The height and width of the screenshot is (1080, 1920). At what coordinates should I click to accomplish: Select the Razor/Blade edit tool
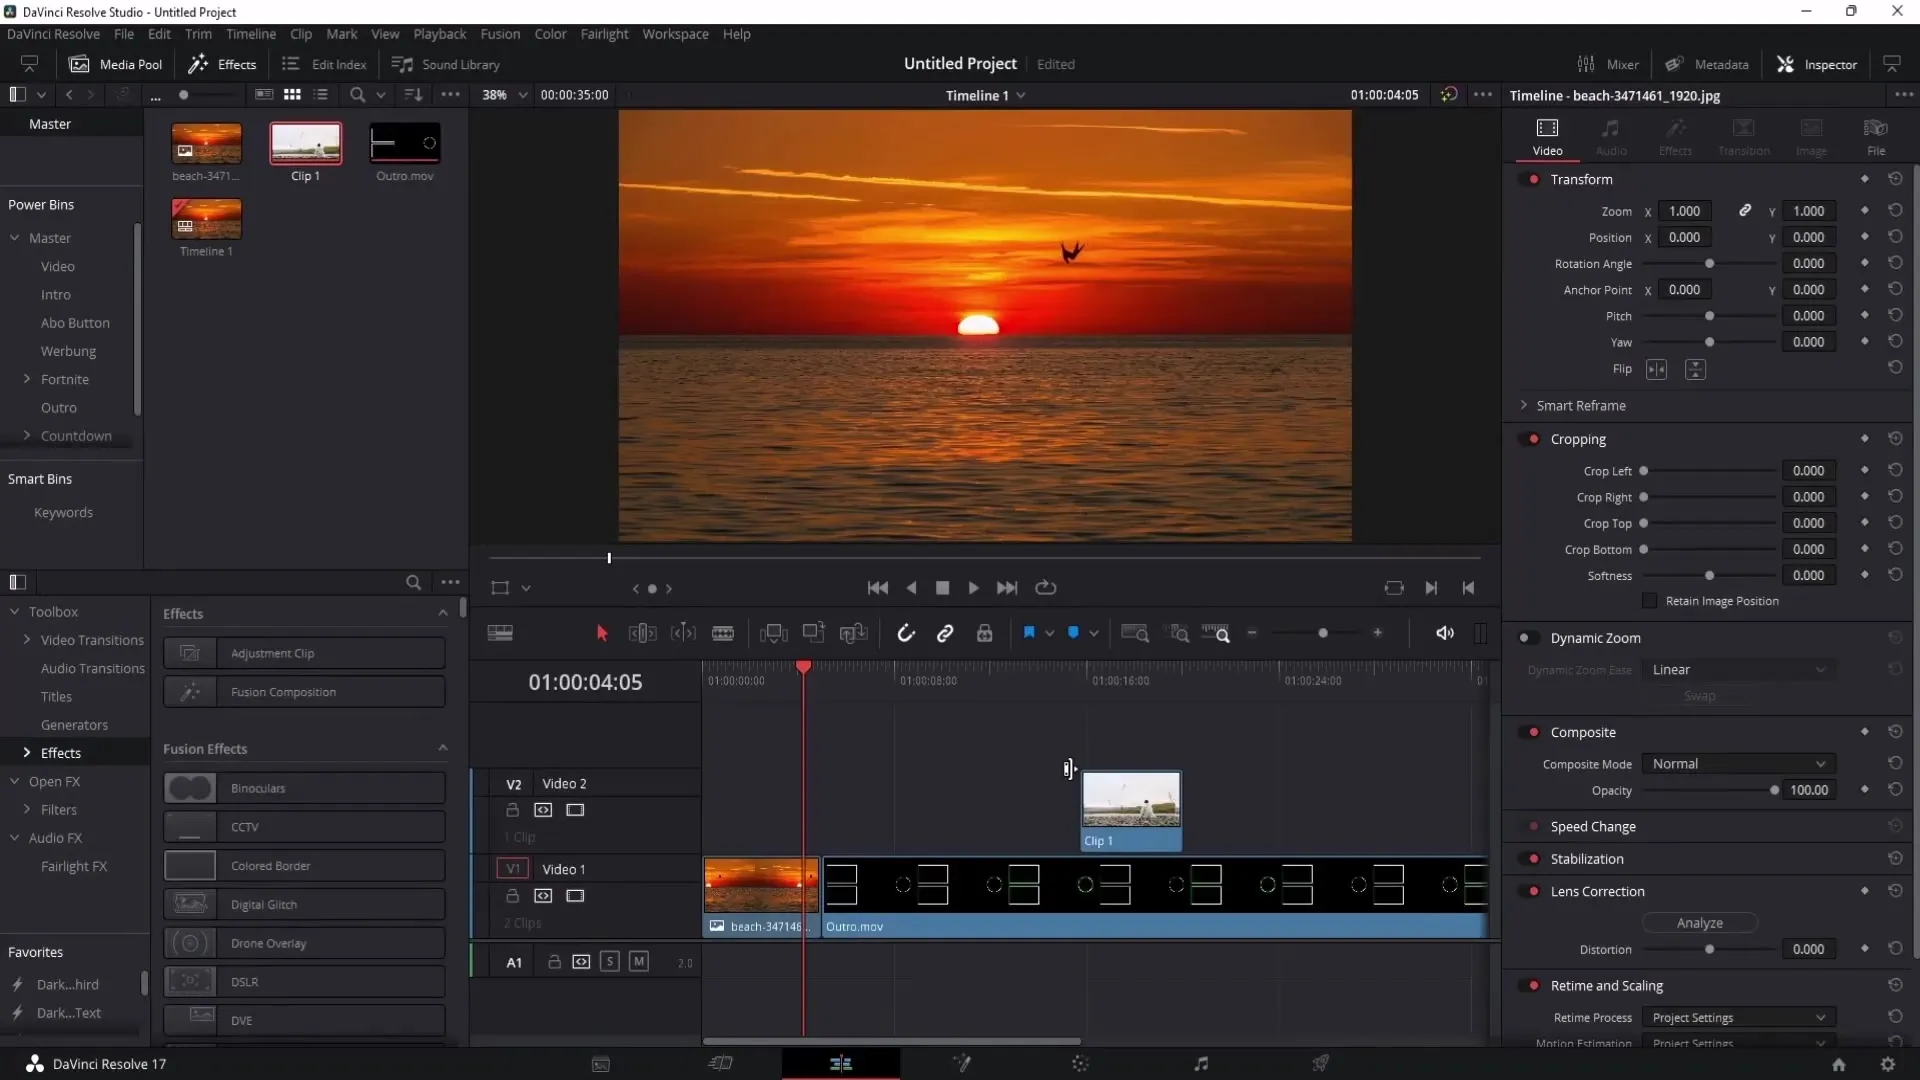[723, 634]
